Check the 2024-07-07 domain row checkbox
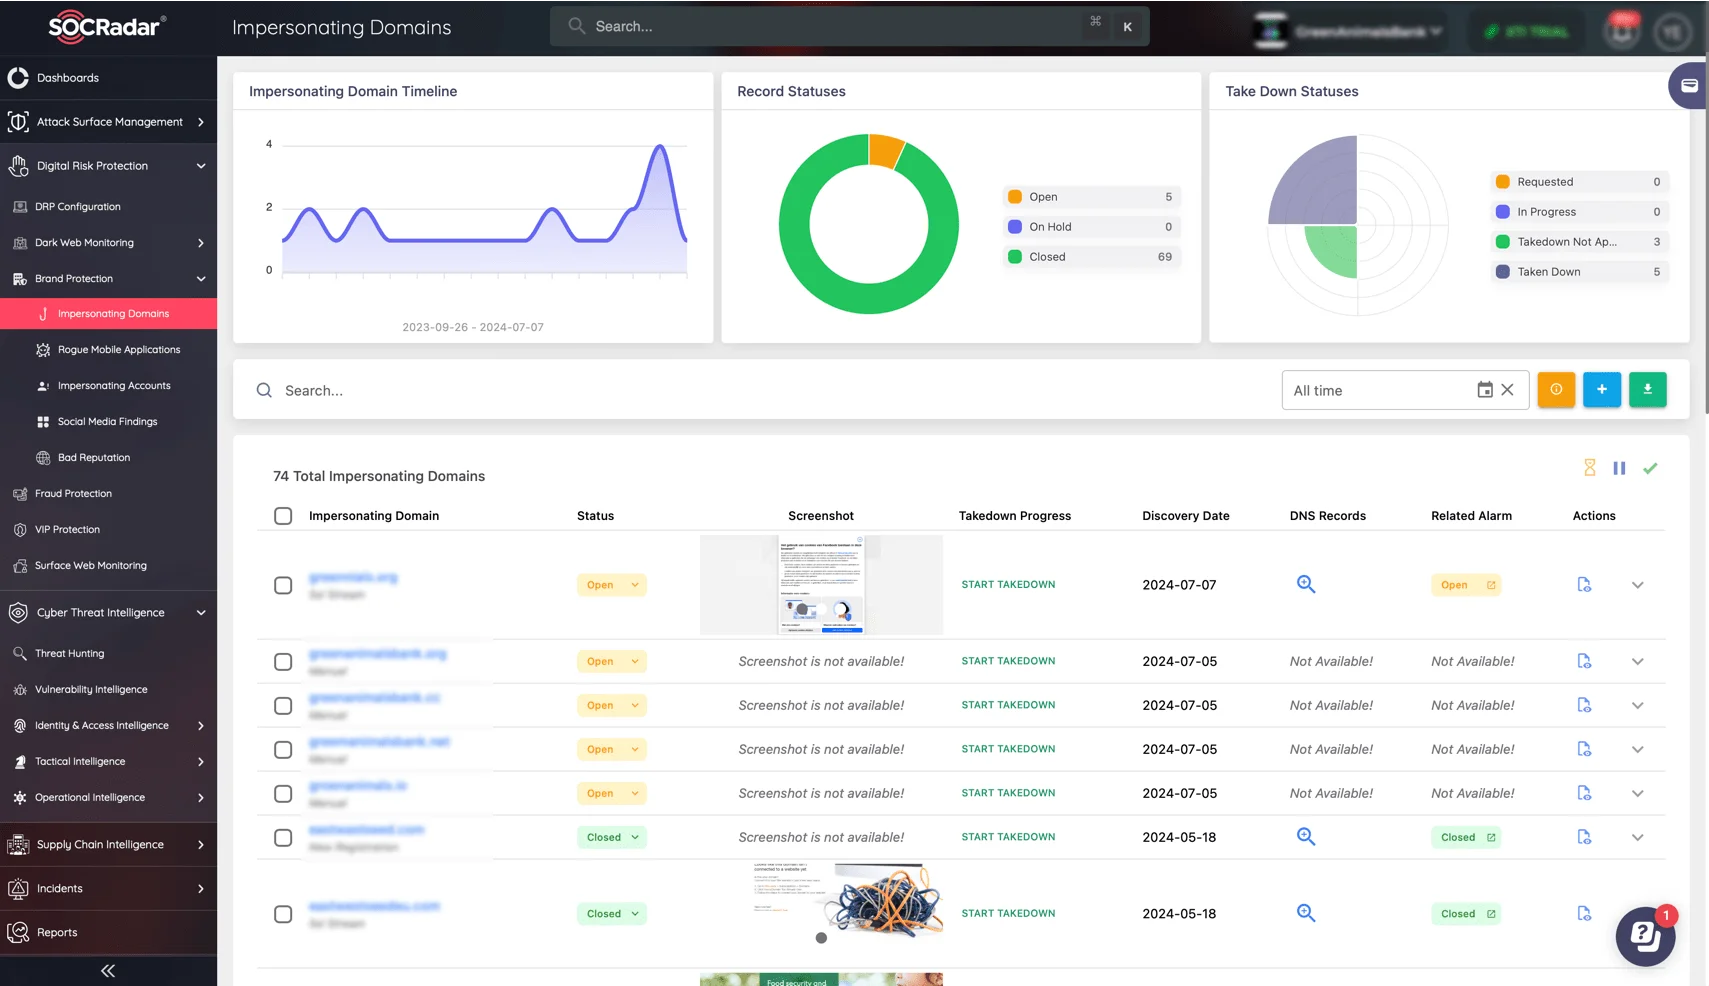 pyautogui.click(x=283, y=585)
